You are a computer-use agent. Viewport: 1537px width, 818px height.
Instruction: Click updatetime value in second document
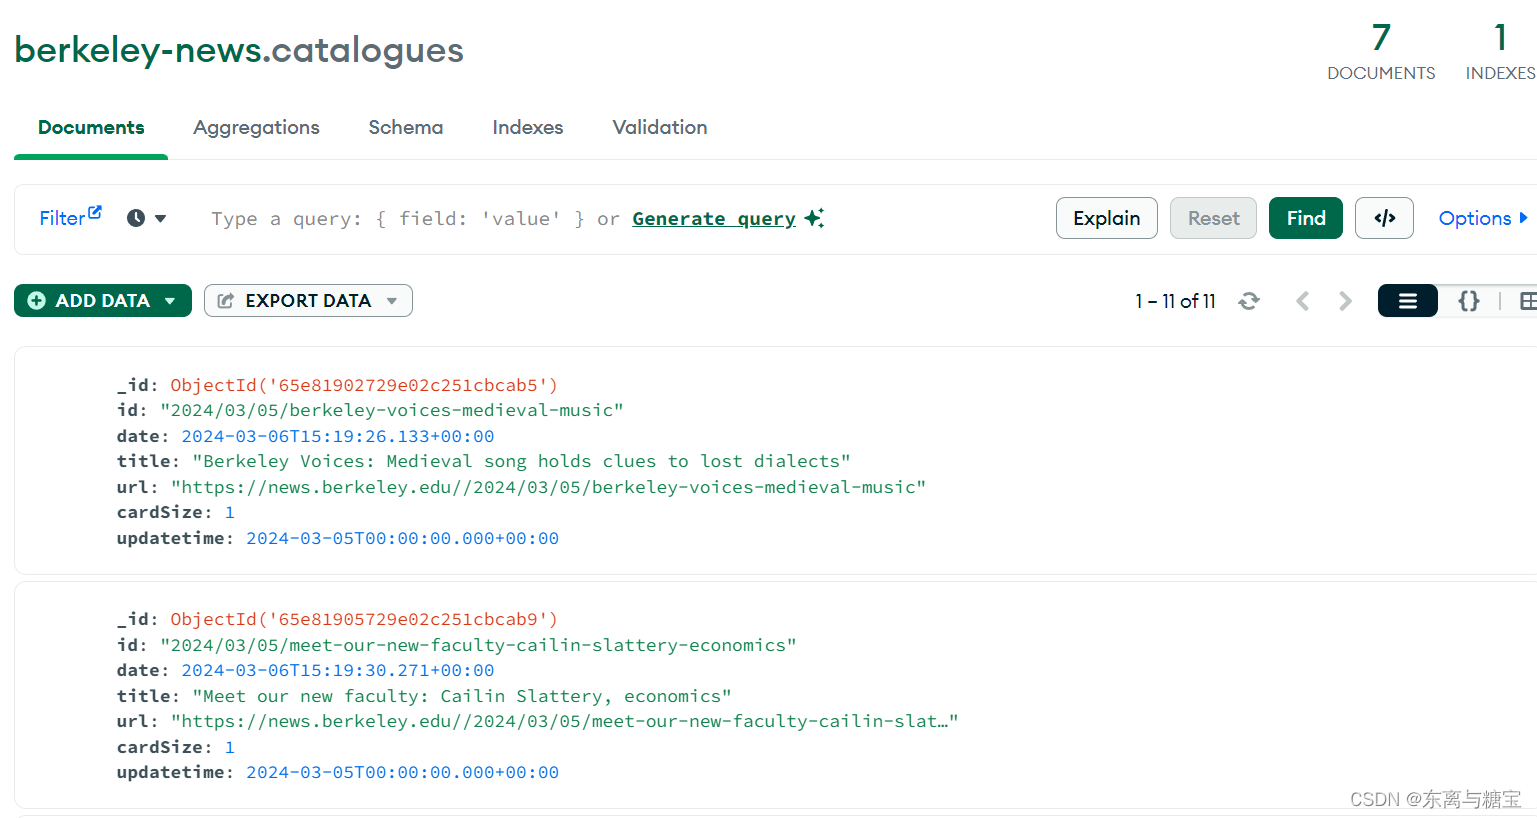click(402, 772)
